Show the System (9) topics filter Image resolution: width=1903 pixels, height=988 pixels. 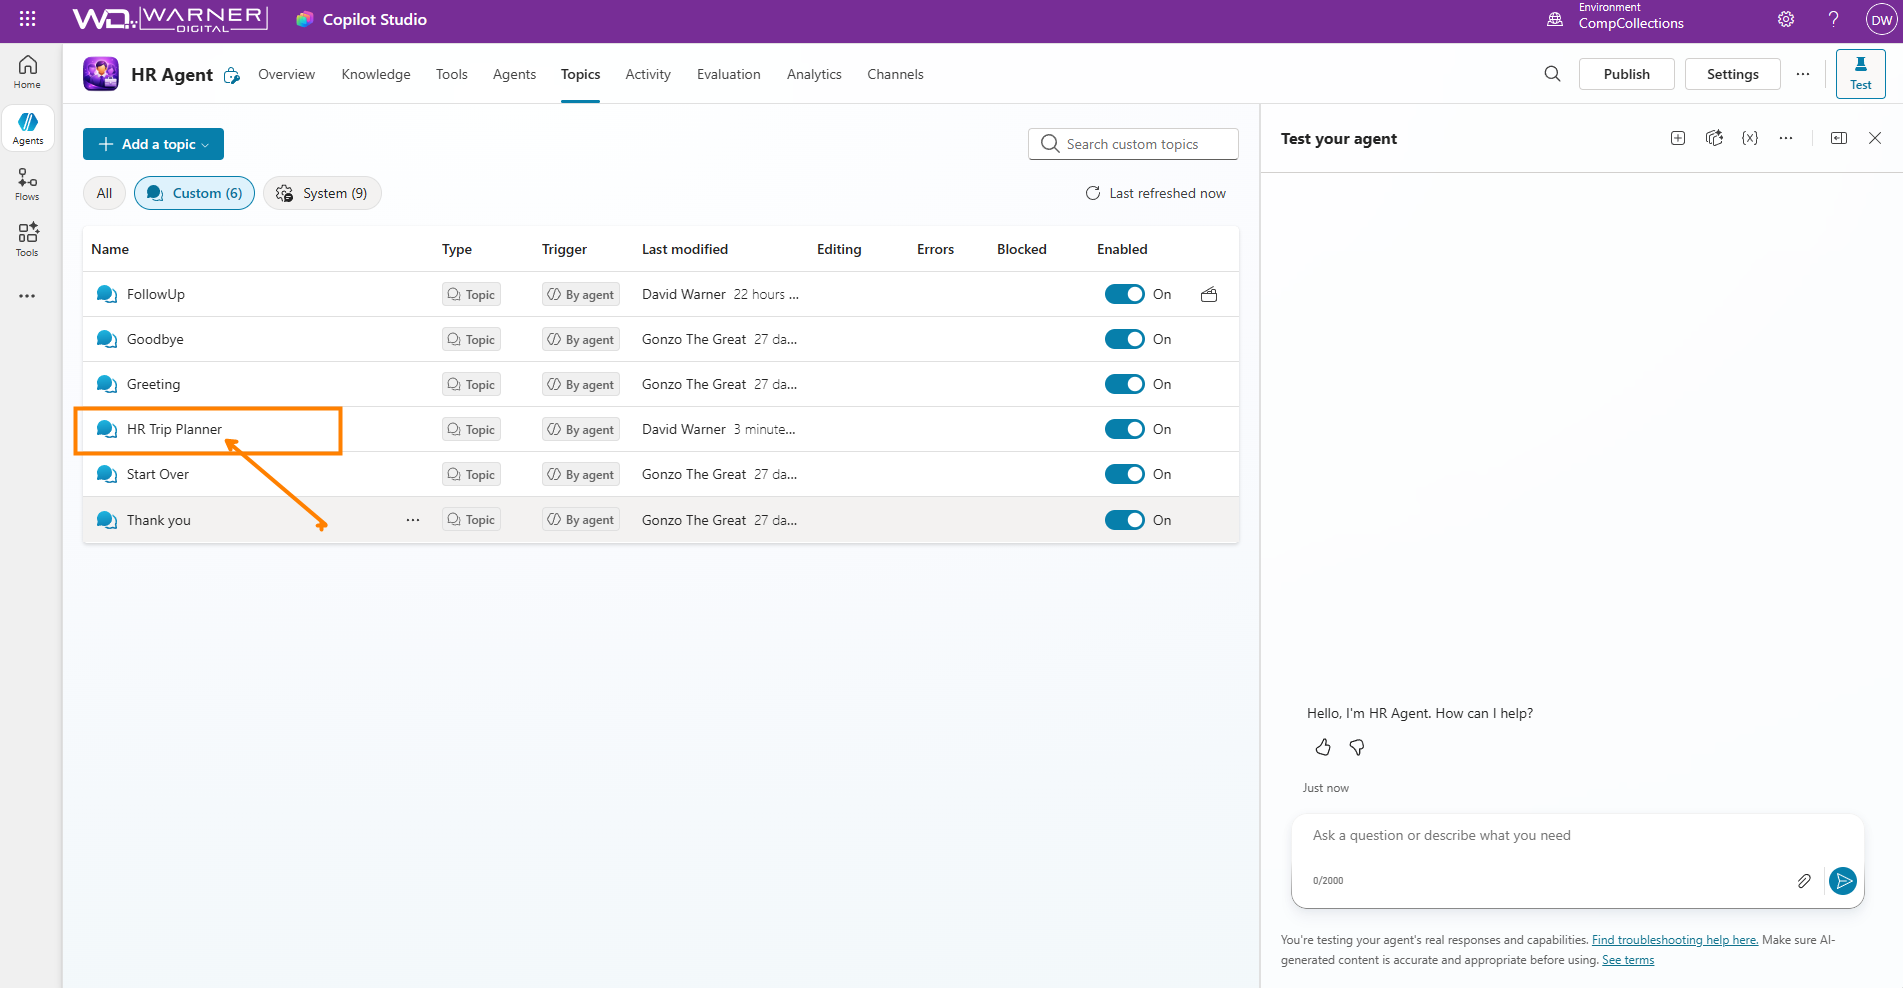[x=322, y=193]
